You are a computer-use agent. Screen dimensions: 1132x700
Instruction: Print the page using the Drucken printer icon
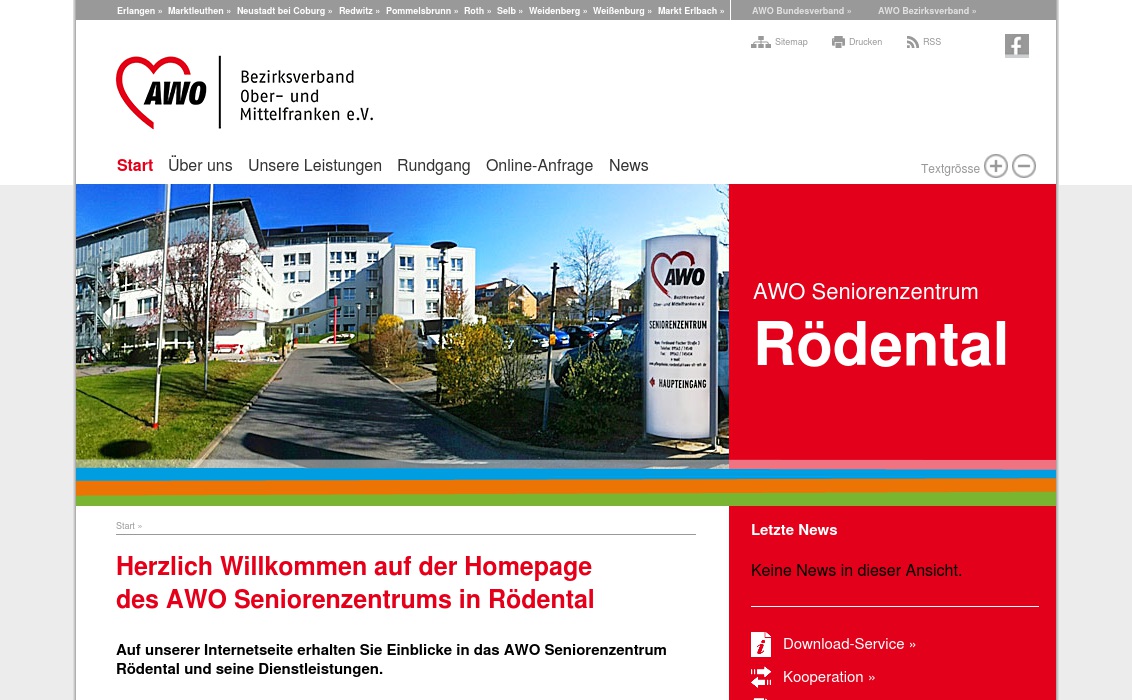click(839, 42)
